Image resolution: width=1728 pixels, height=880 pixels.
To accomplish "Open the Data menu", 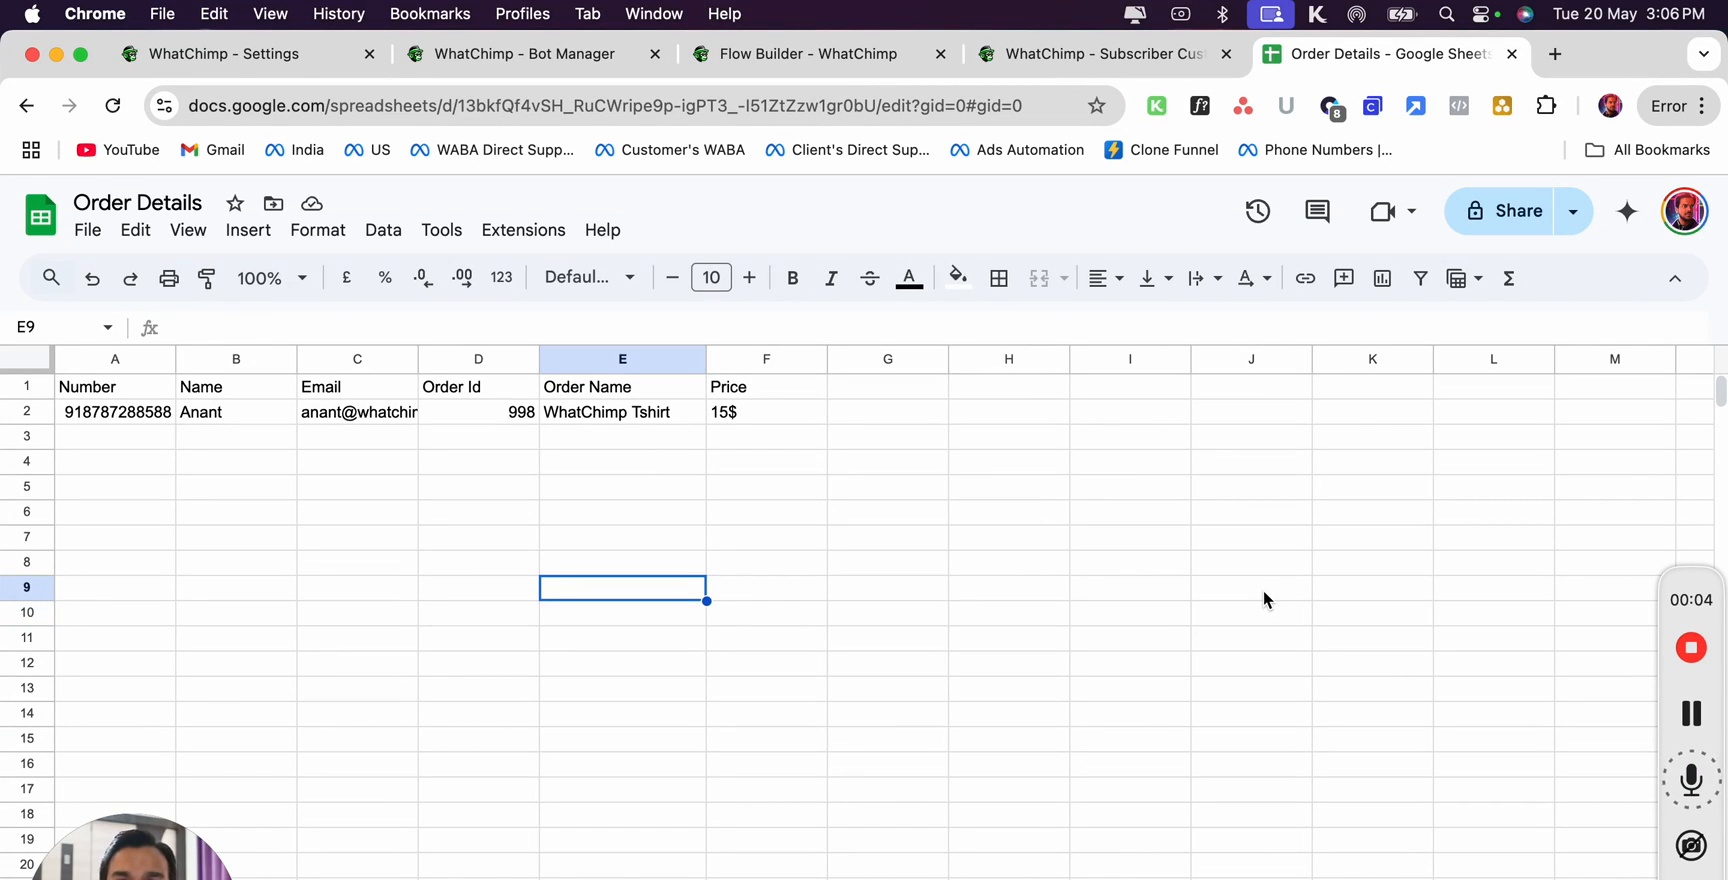I will click(383, 230).
